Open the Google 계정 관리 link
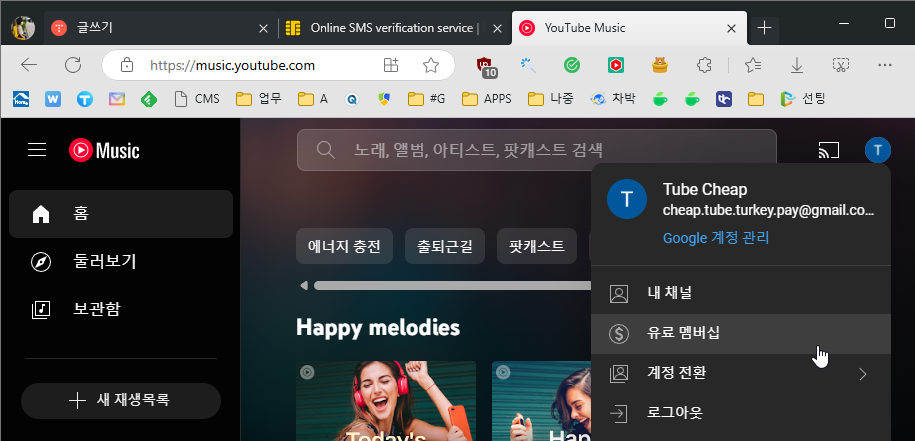The image size is (915, 441). 716,238
